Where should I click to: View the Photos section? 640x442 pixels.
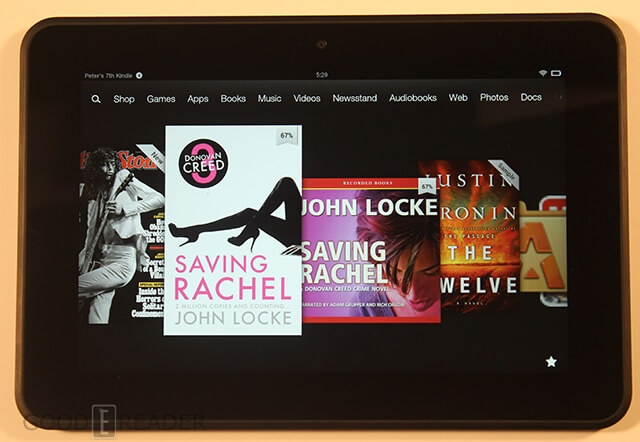[494, 97]
